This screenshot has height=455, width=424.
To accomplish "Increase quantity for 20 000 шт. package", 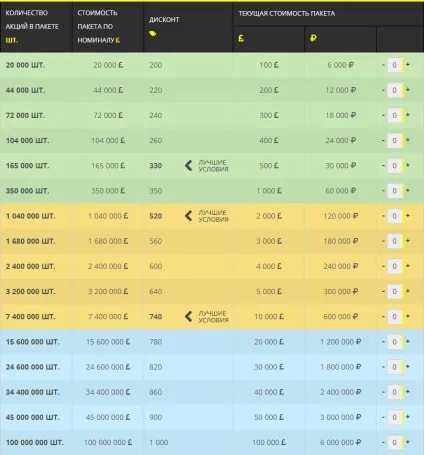I will coord(408,65).
